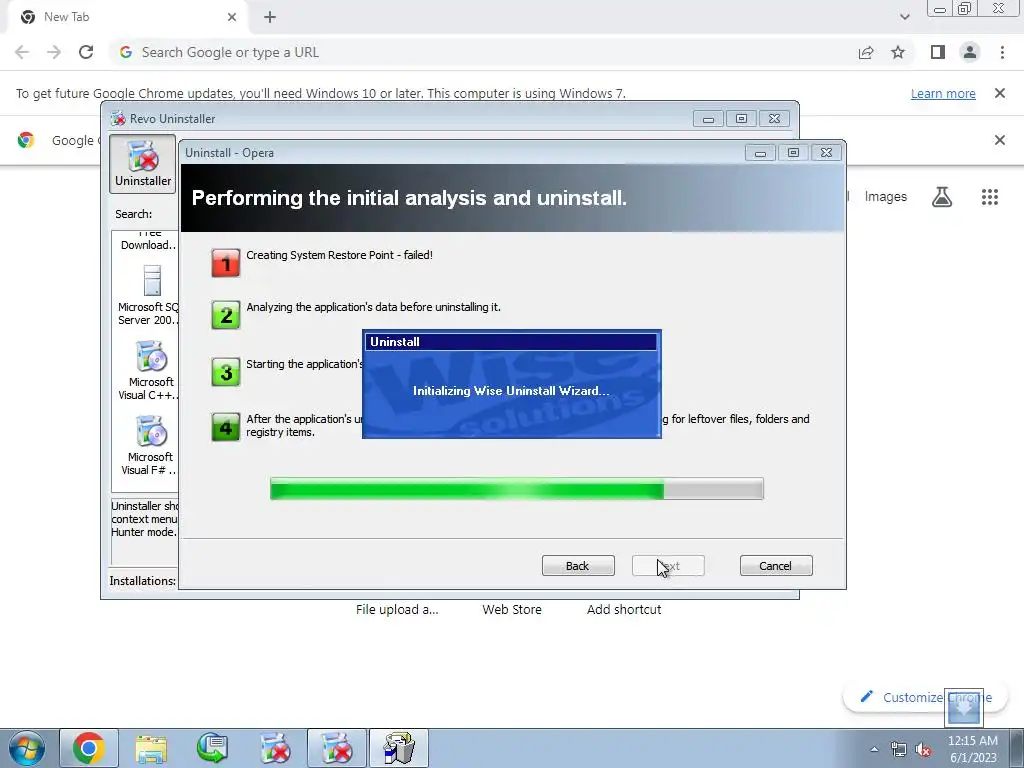The height and width of the screenshot is (768, 1024).
Task: Open the muted volume tray icon
Action: point(923,749)
